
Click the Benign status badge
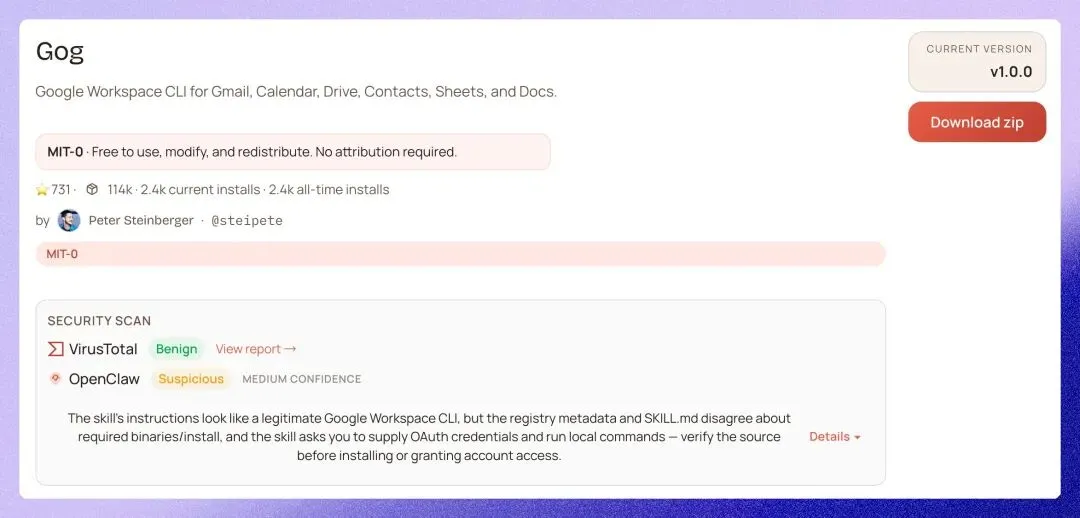point(176,349)
